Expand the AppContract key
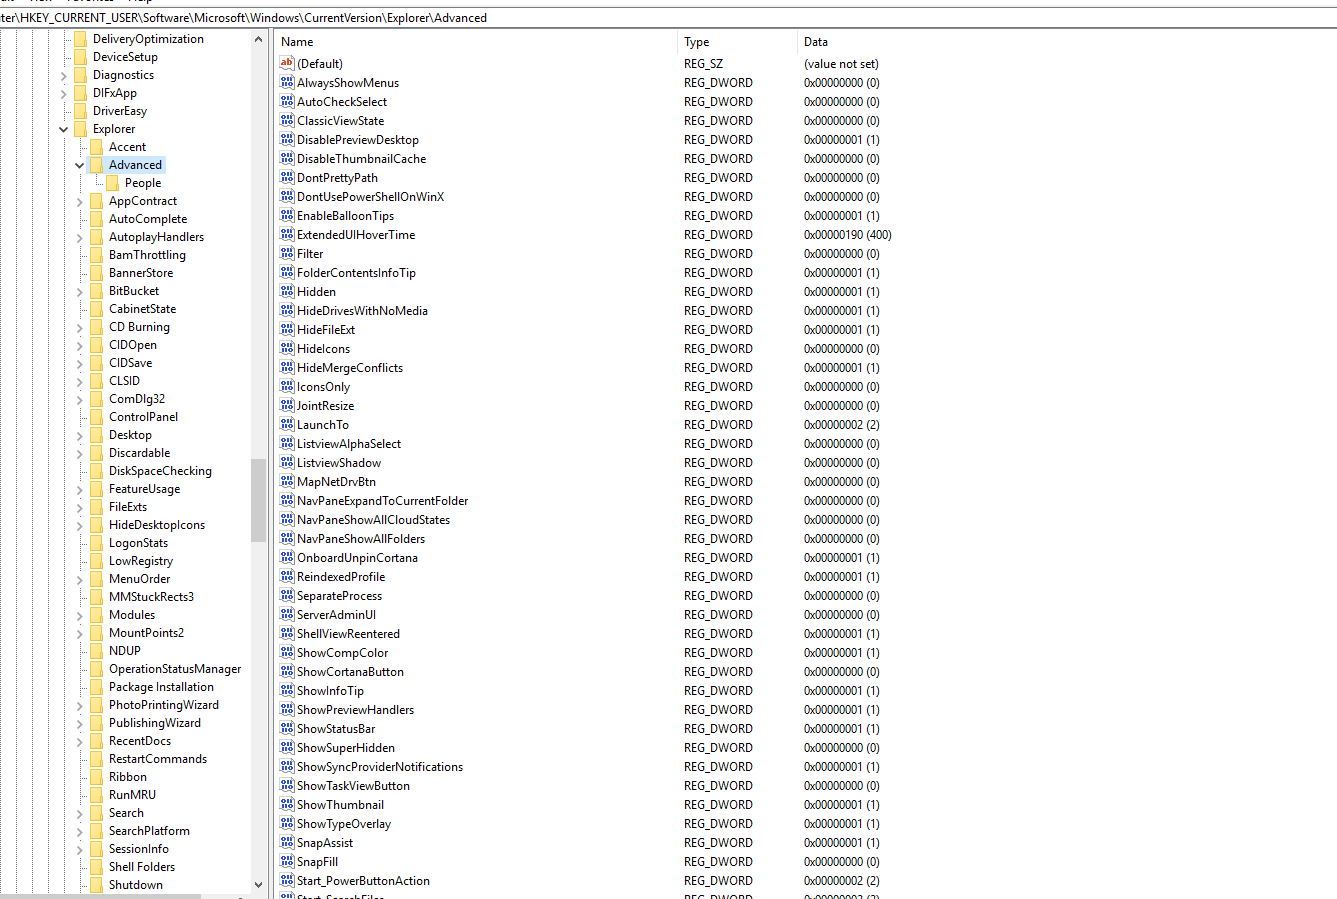Image resolution: width=1337 pixels, height=899 pixels. [80, 201]
